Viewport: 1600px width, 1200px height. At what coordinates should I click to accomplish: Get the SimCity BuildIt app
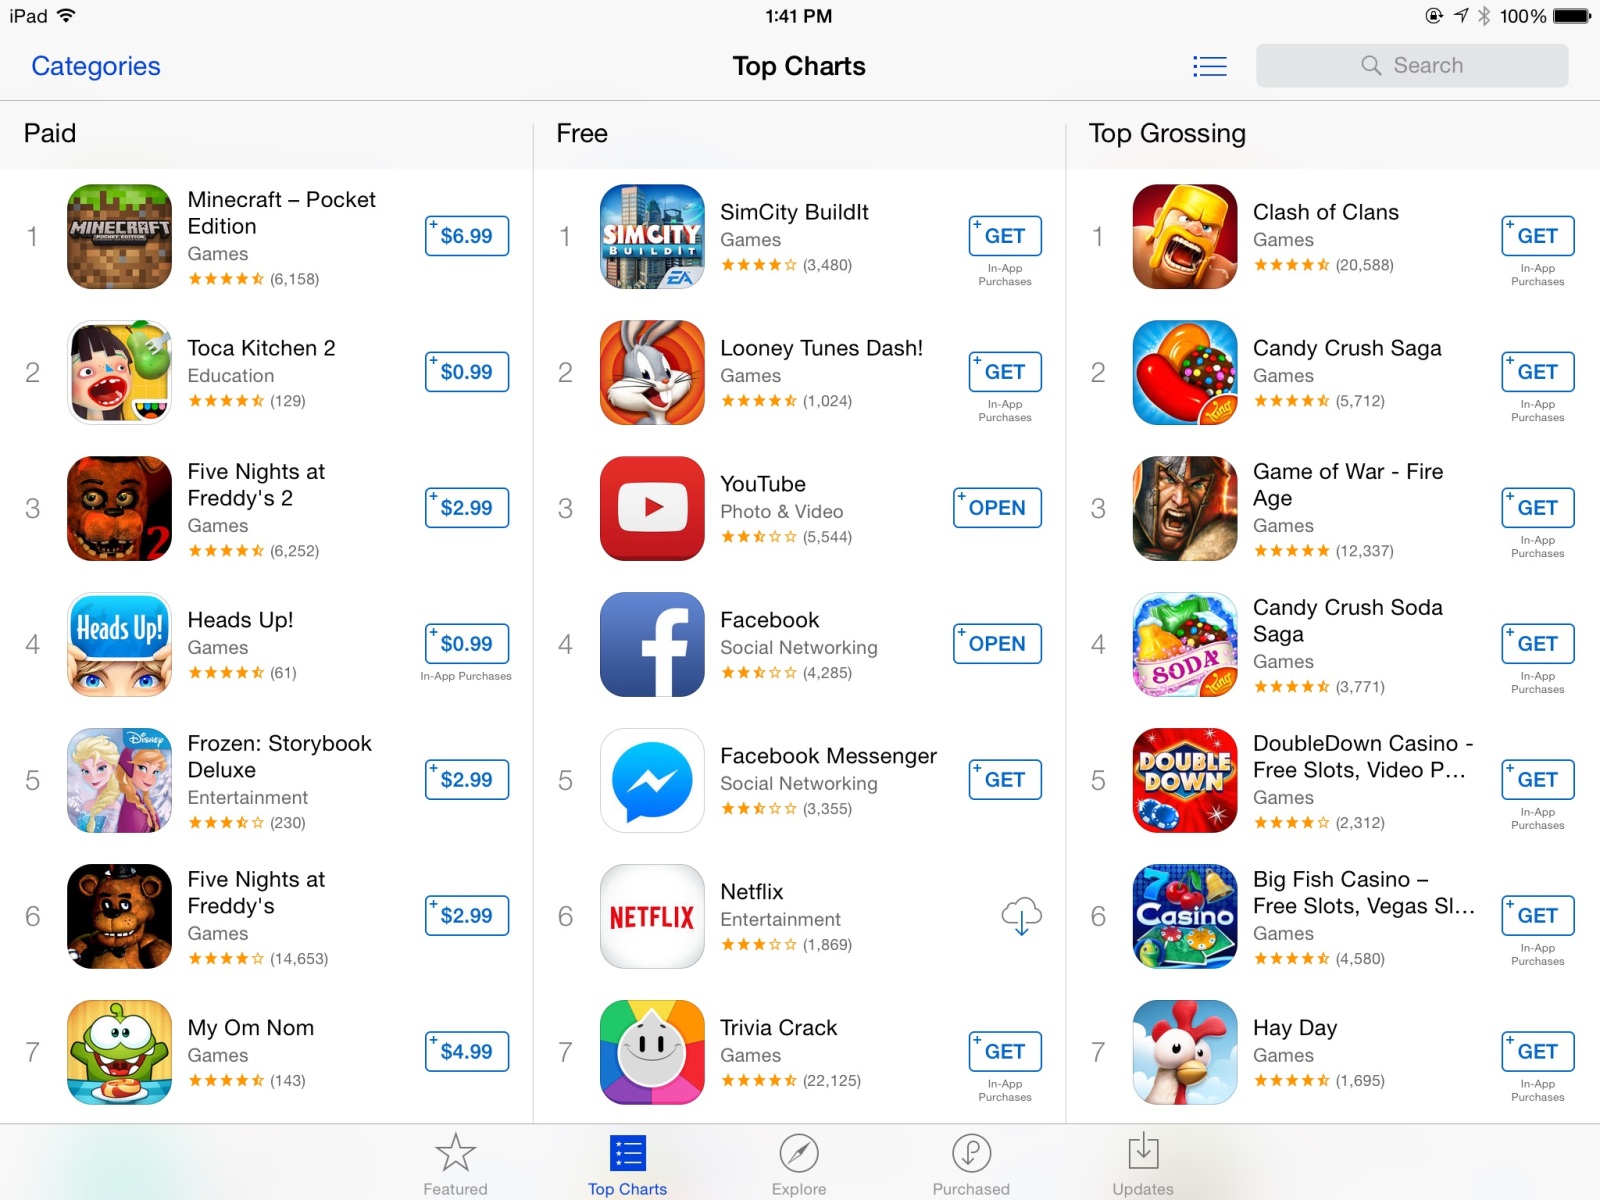pos(1005,236)
